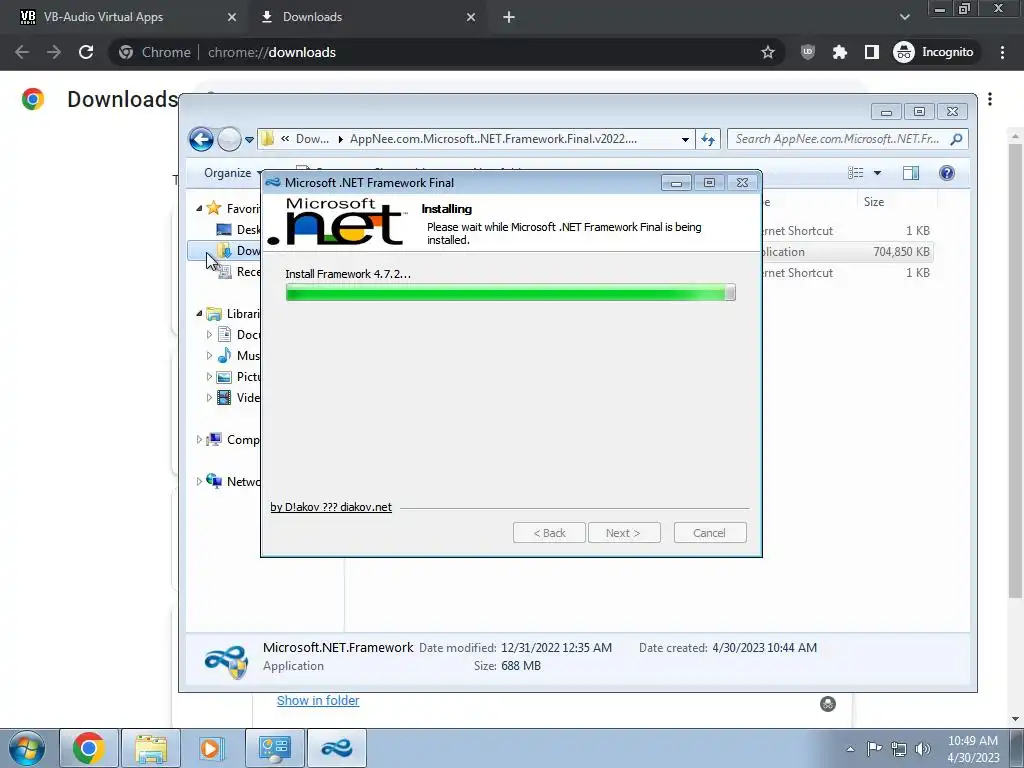Select the 704,850 KB application file row
The height and width of the screenshot is (768, 1024).
click(x=847, y=251)
